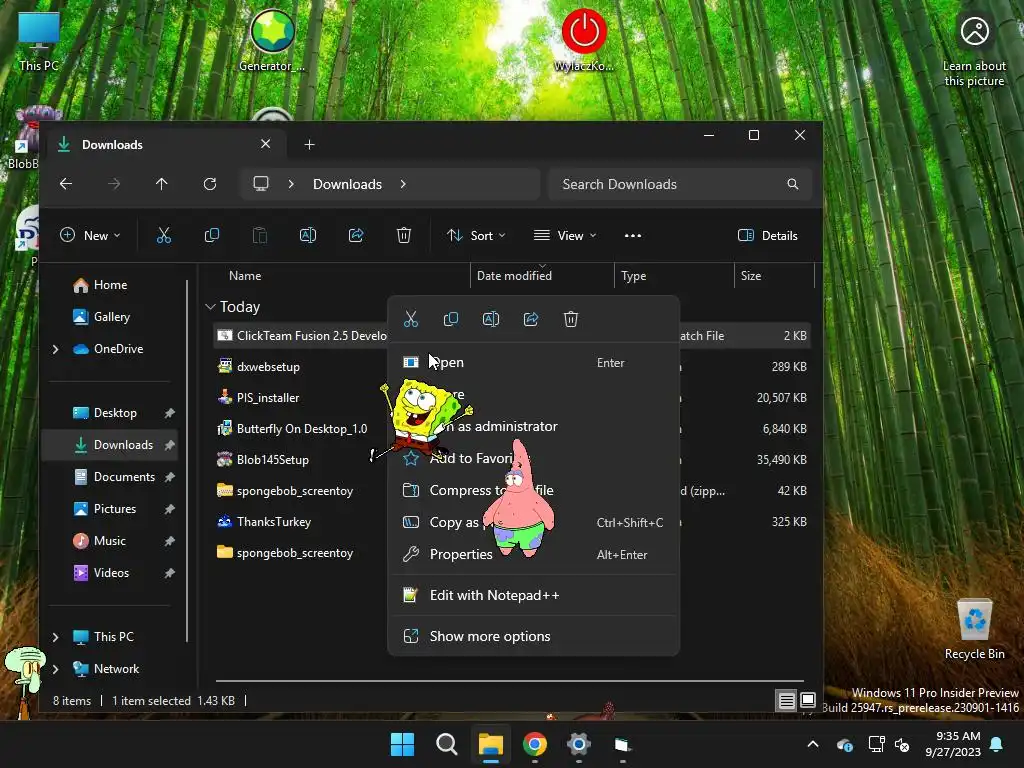Screen dimensions: 1024x768
Task: Click the Rename icon in the context menu
Action: [490, 319]
